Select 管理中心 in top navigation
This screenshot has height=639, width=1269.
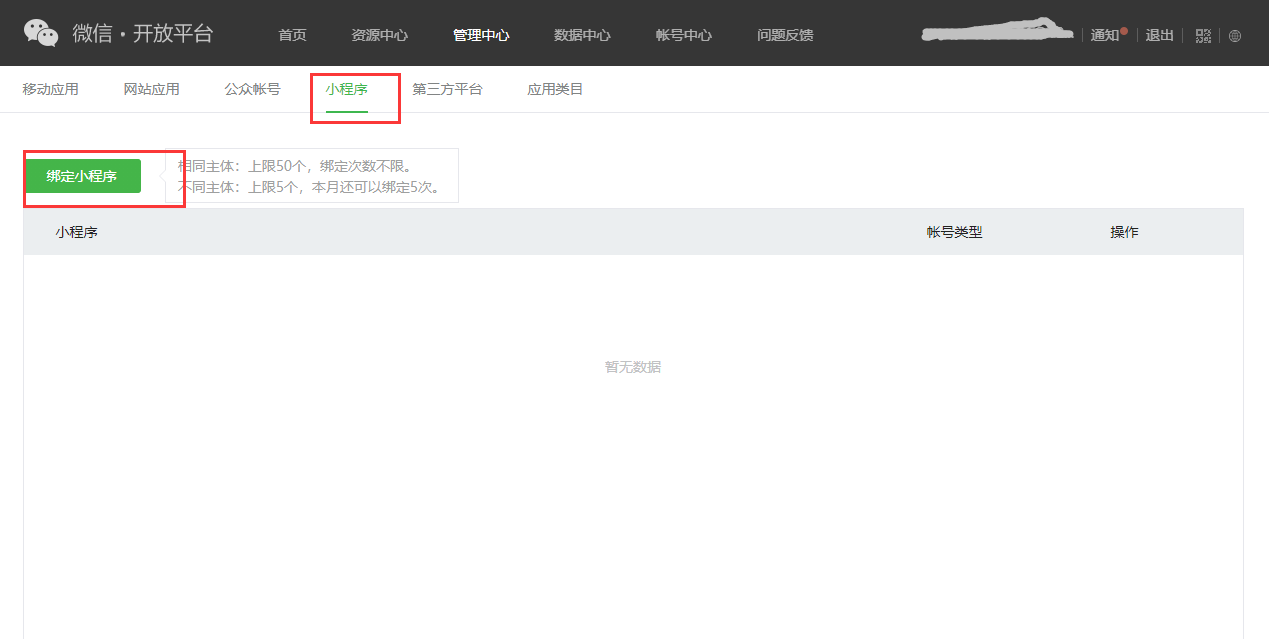pyautogui.click(x=481, y=35)
